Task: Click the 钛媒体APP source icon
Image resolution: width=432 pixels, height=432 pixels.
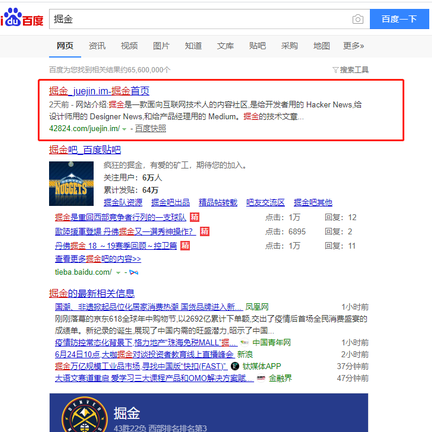Action: click(x=235, y=366)
